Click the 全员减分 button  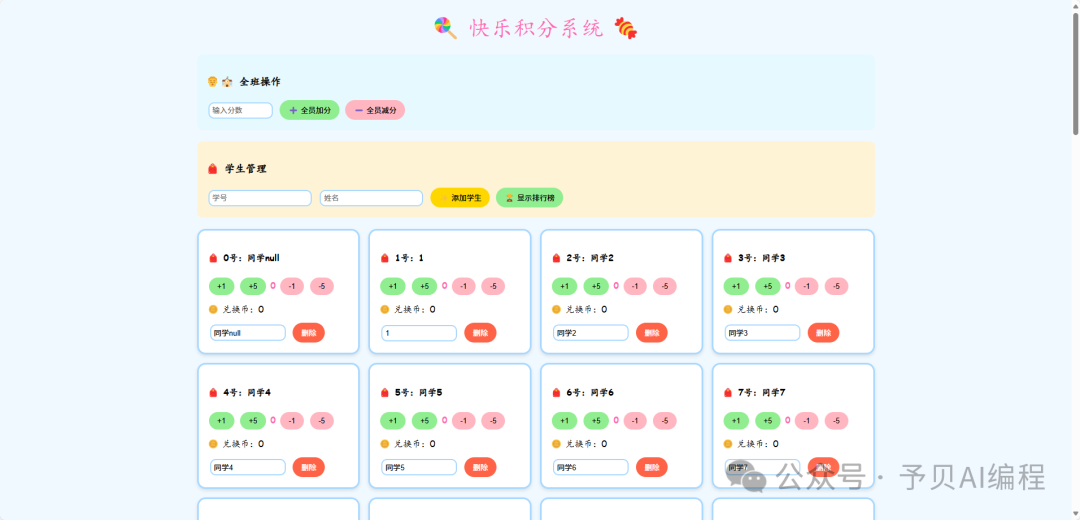click(x=375, y=110)
